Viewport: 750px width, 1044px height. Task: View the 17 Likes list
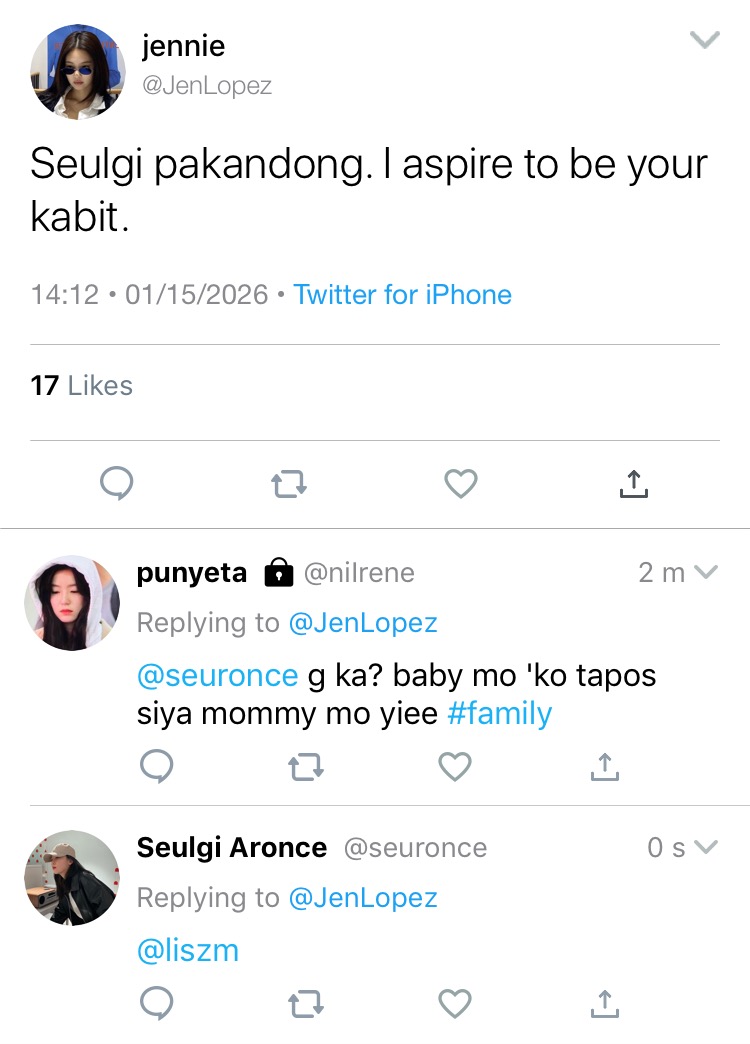point(81,386)
